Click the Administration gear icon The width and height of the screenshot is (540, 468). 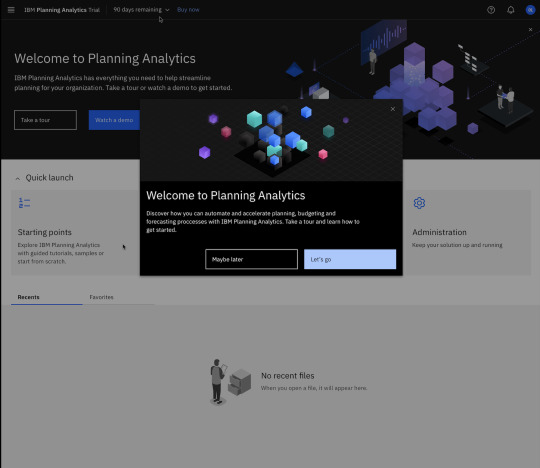point(419,203)
